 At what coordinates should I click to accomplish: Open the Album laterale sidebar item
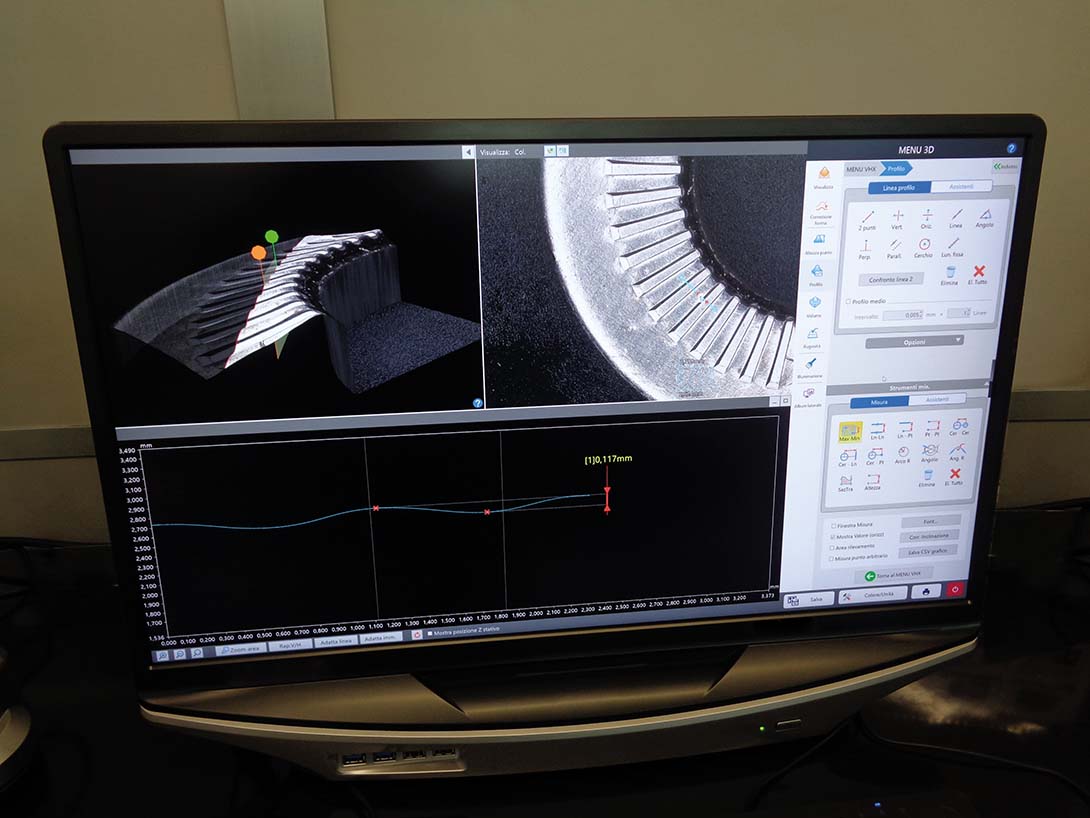coord(808,398)
